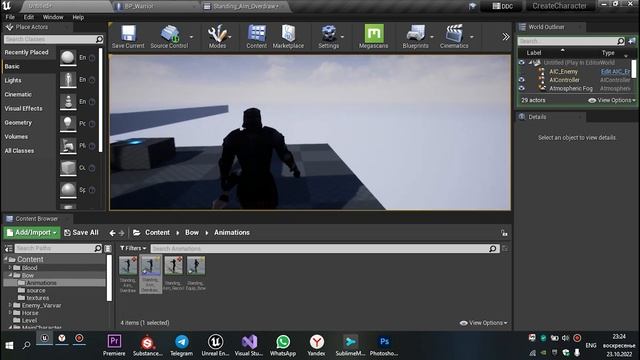
Task: Click the Label column header
Action: tap(534, 53)
